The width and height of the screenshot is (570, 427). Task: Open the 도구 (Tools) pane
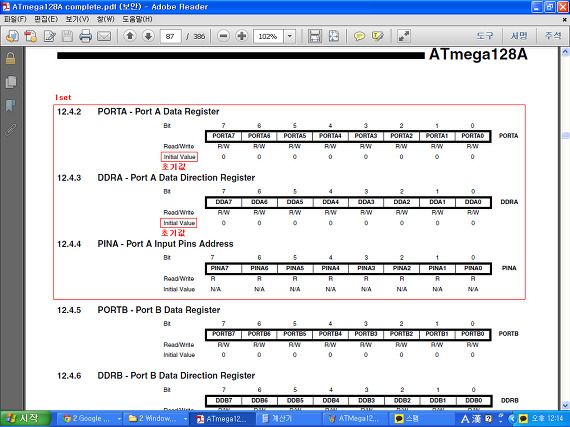click(485, 36)
